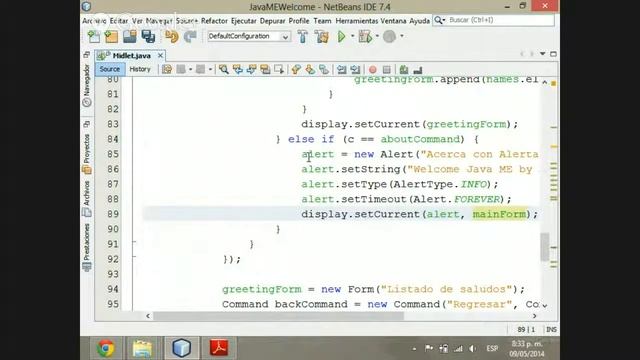Click the Find Next Occurrence icon

click(251, 69)
